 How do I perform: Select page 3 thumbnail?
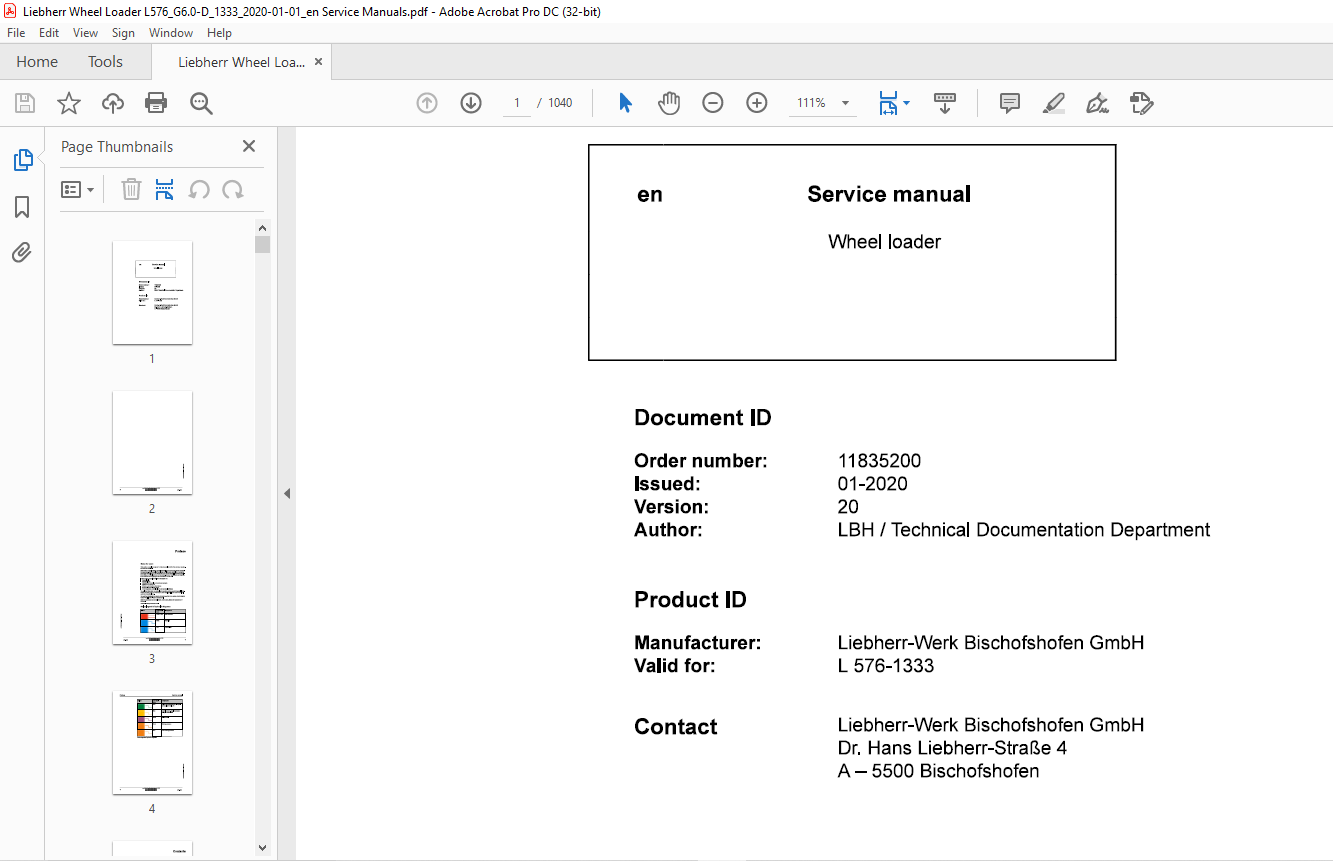click(152, 592)
